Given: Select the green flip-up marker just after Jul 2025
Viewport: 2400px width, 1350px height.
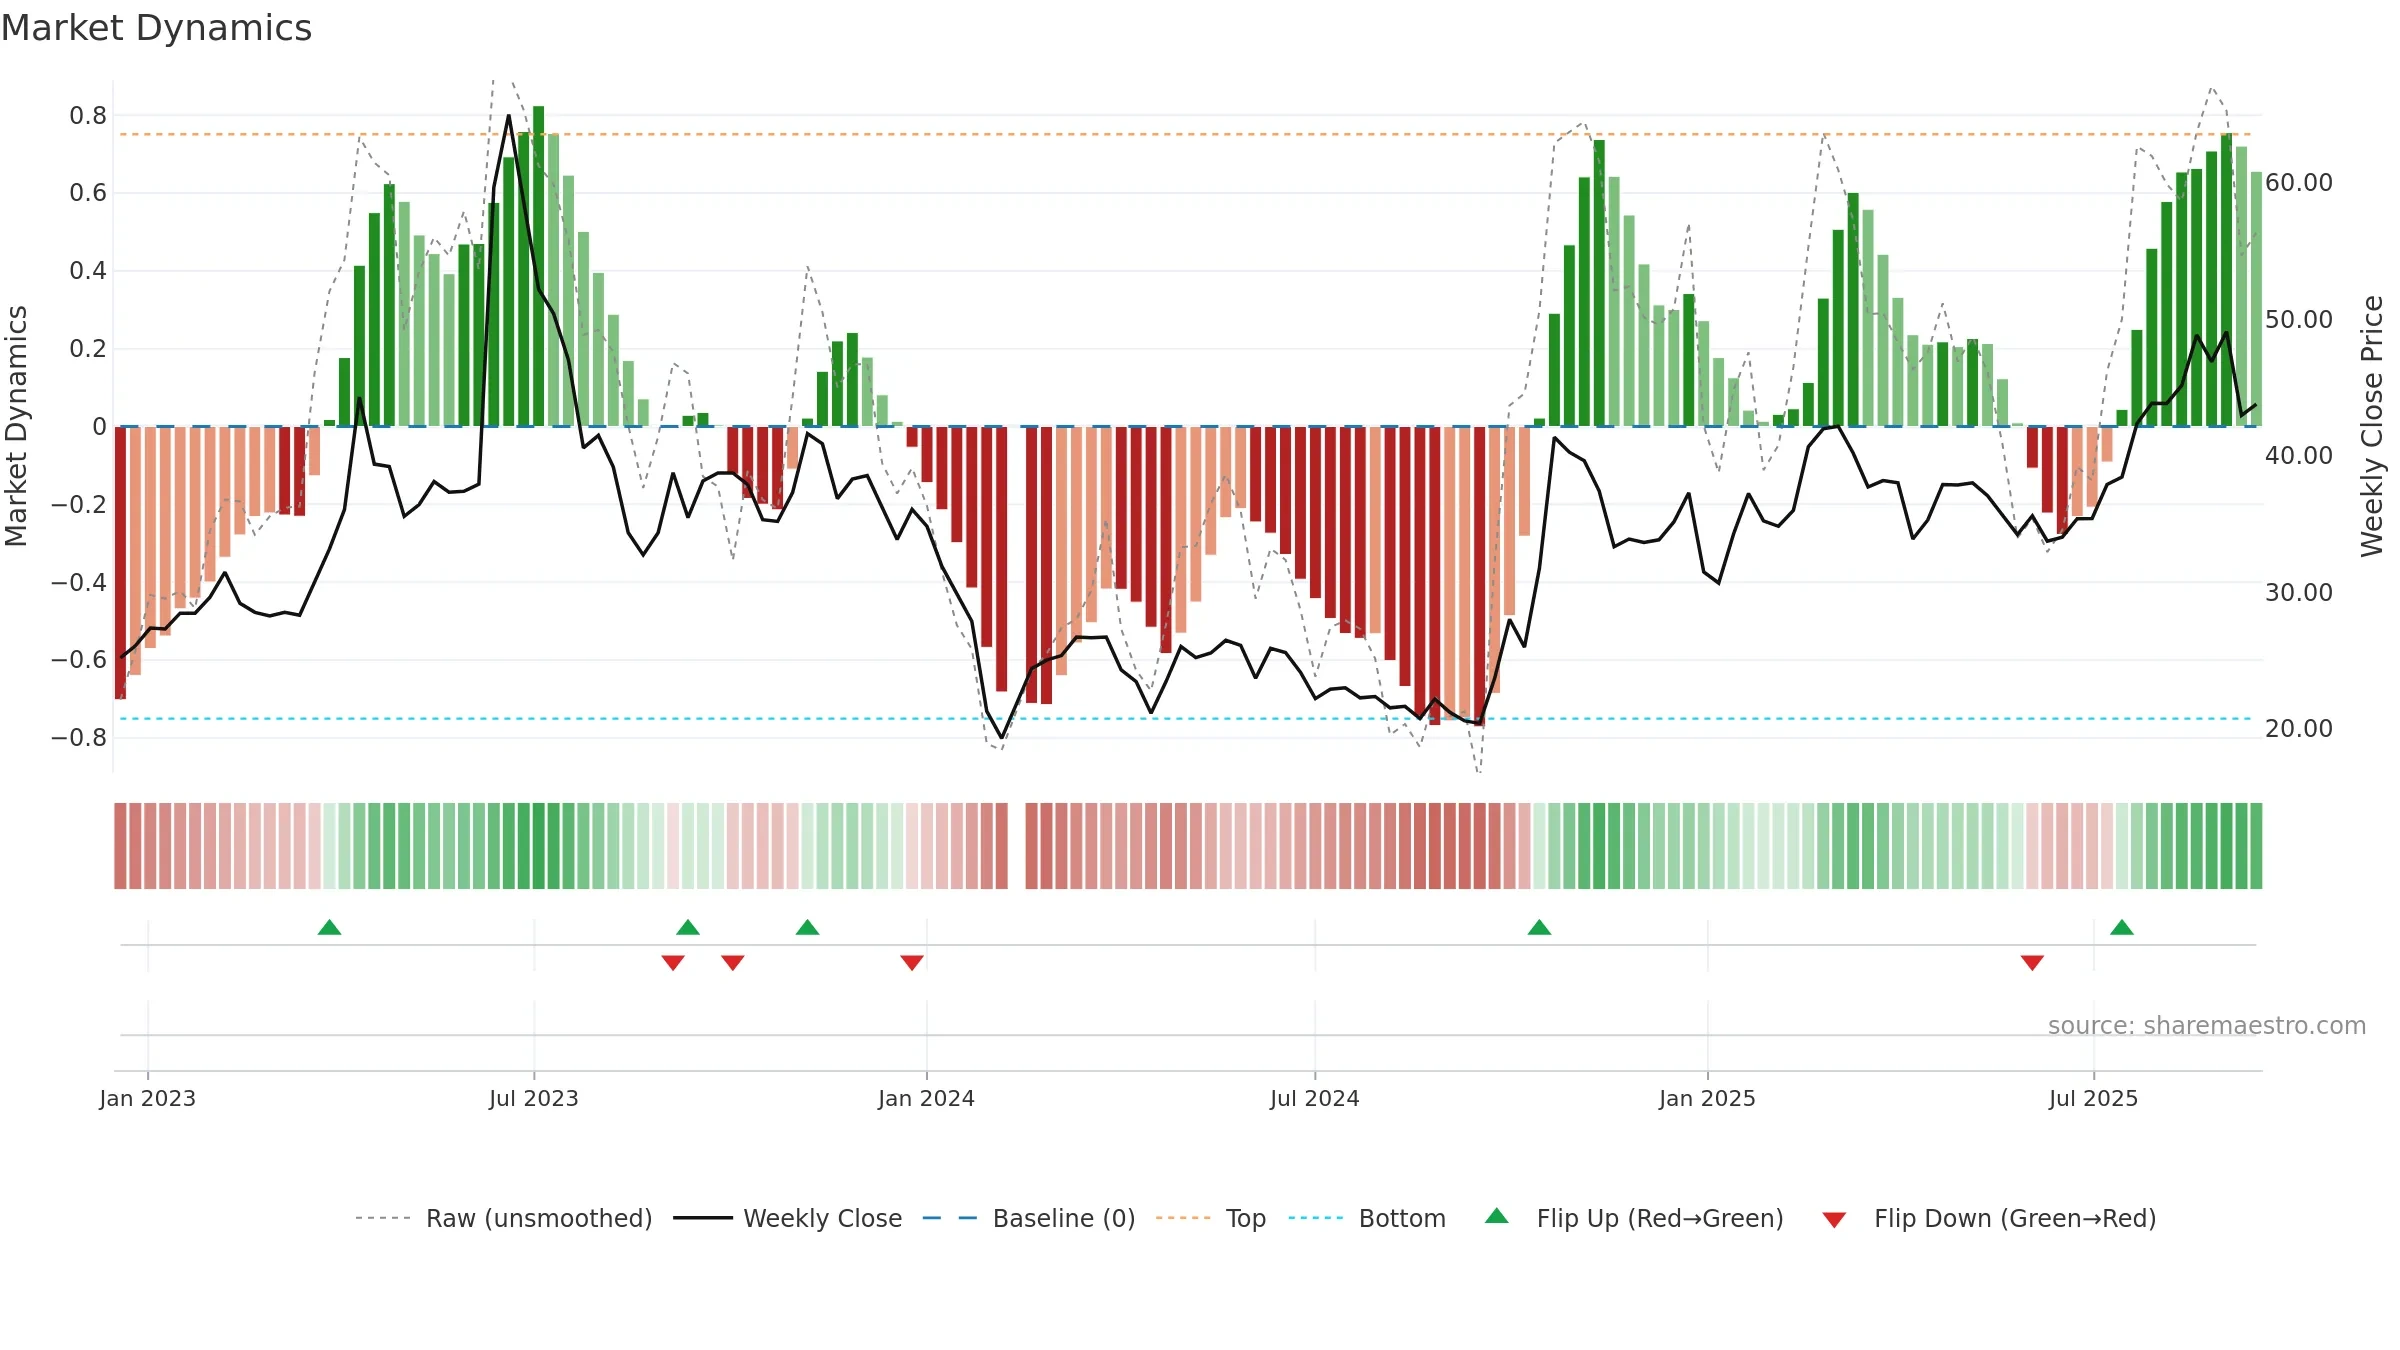Looking at the screenshot, I should click(x=2122, y=927).
